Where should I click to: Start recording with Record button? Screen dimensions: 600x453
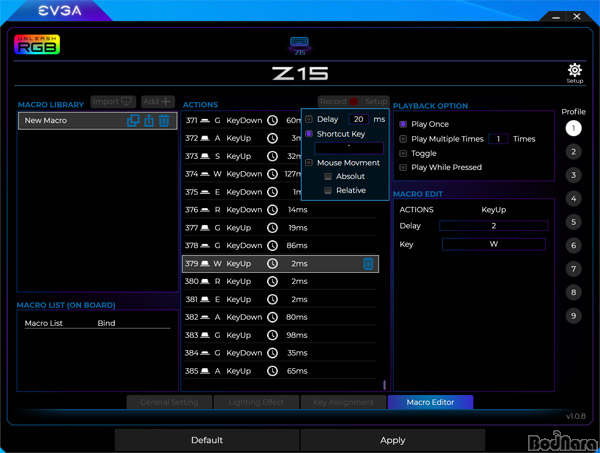(x=339, y=101)
